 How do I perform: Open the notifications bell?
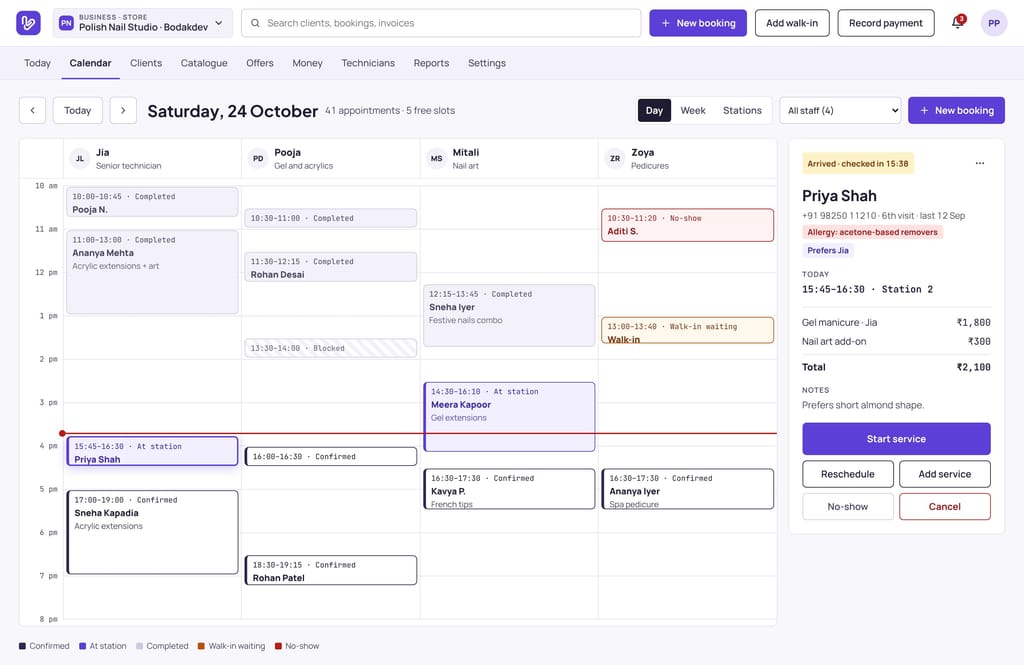pyautogui.click(x=957, y=23)
